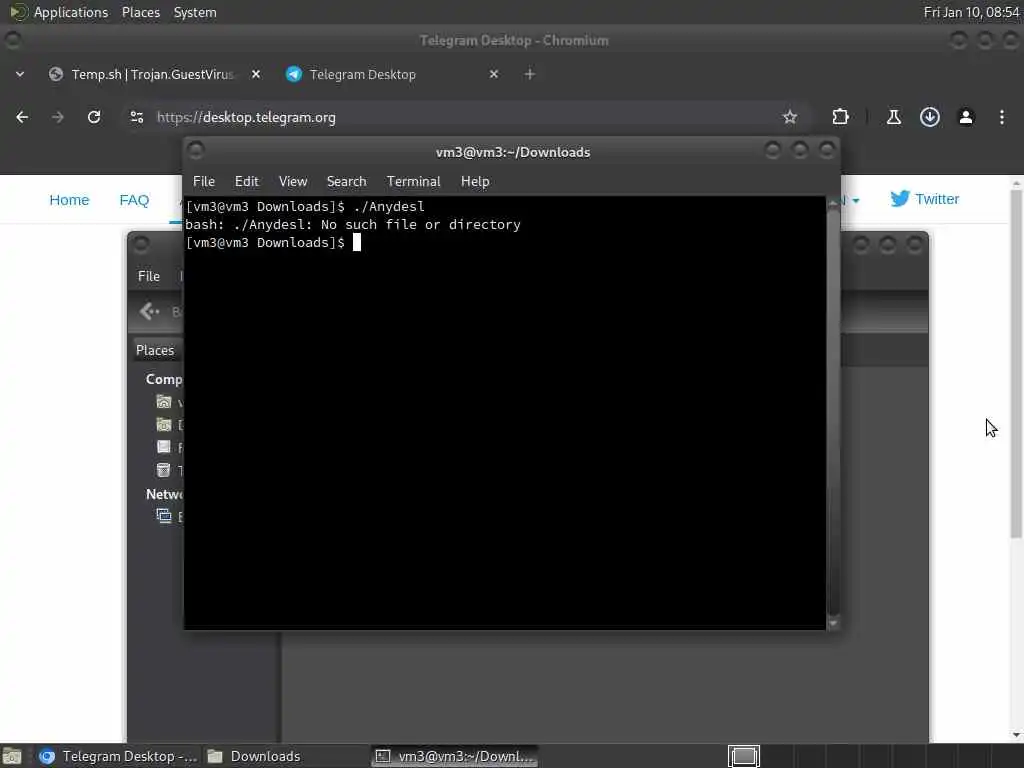
Task: Click the clock showing Fri Jan 10
Action: pyautogui.click(x=972, y=12)
